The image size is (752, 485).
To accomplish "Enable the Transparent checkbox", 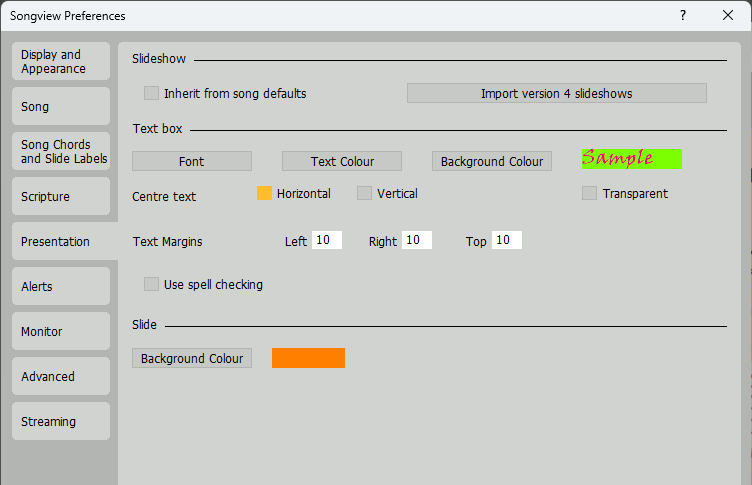I will point(590,193).
